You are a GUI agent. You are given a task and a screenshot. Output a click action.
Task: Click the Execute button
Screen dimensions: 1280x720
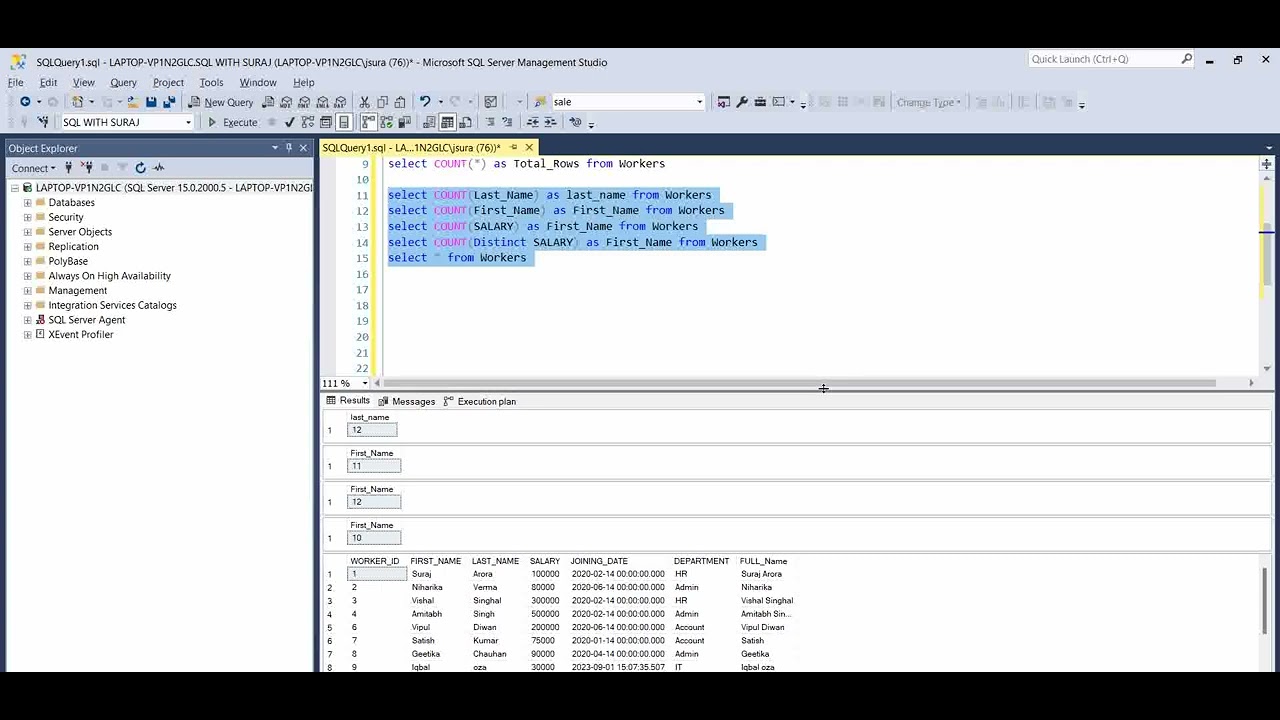(232, 122)
